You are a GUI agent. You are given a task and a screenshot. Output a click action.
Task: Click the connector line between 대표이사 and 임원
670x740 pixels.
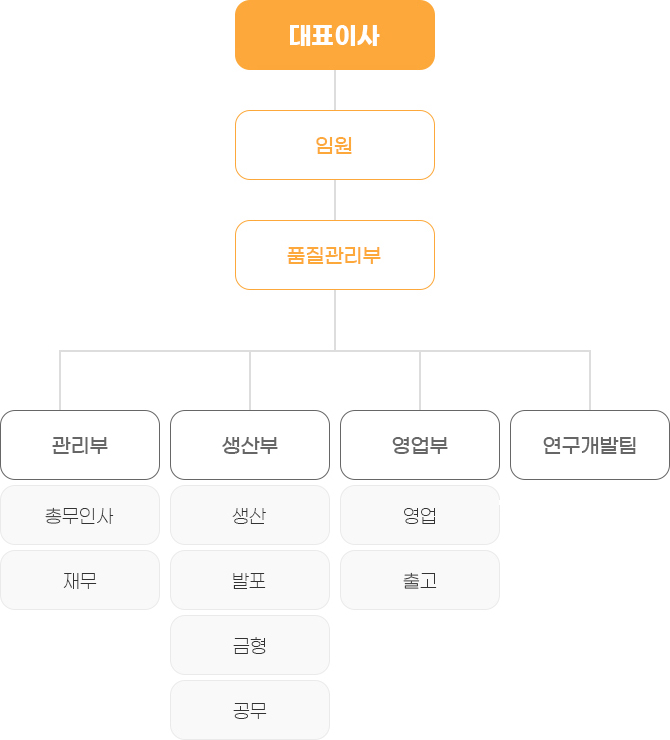(335, 90)
